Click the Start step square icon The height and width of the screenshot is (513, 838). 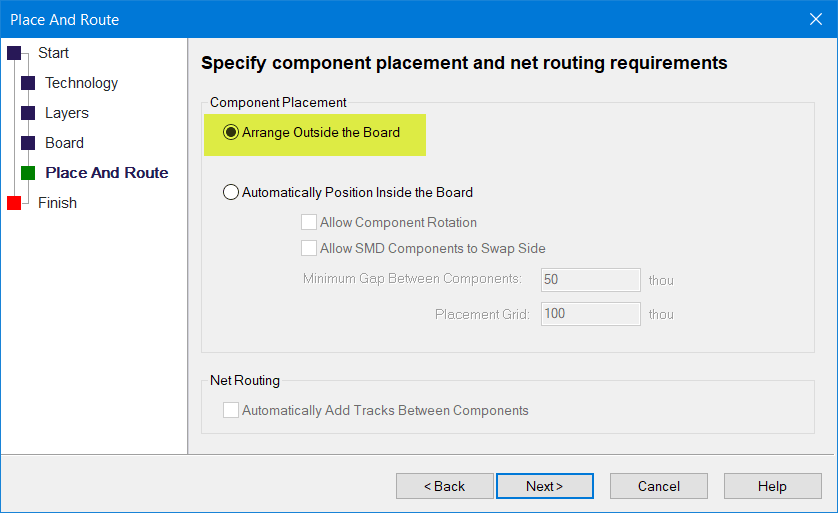point(14,53)
